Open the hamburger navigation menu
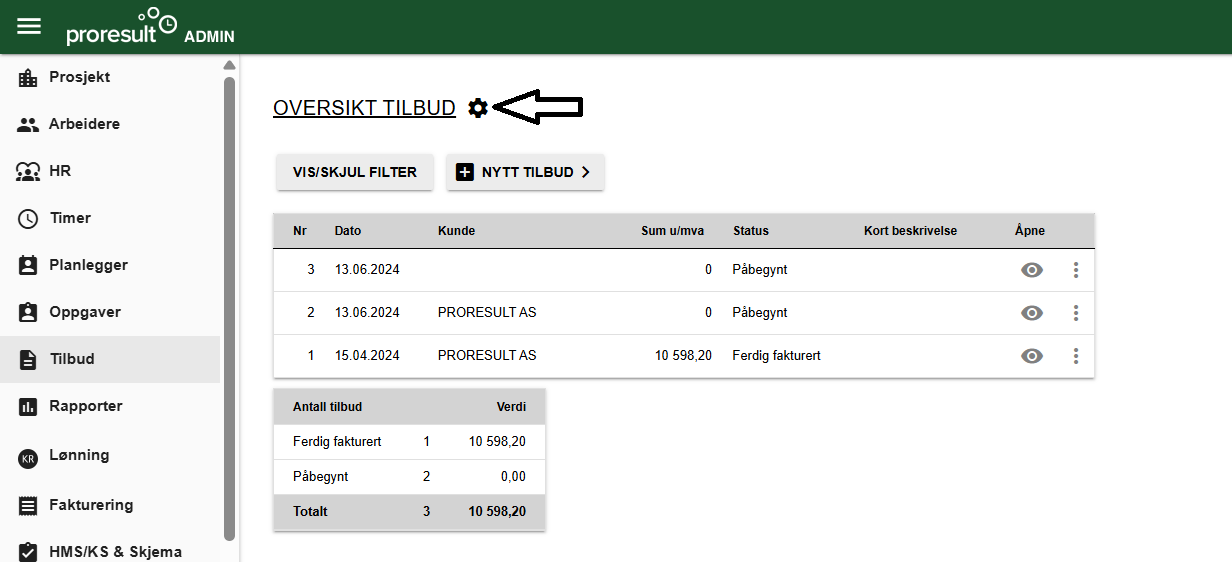This screenshot has width=1232, height=562. tap(29, 26)
